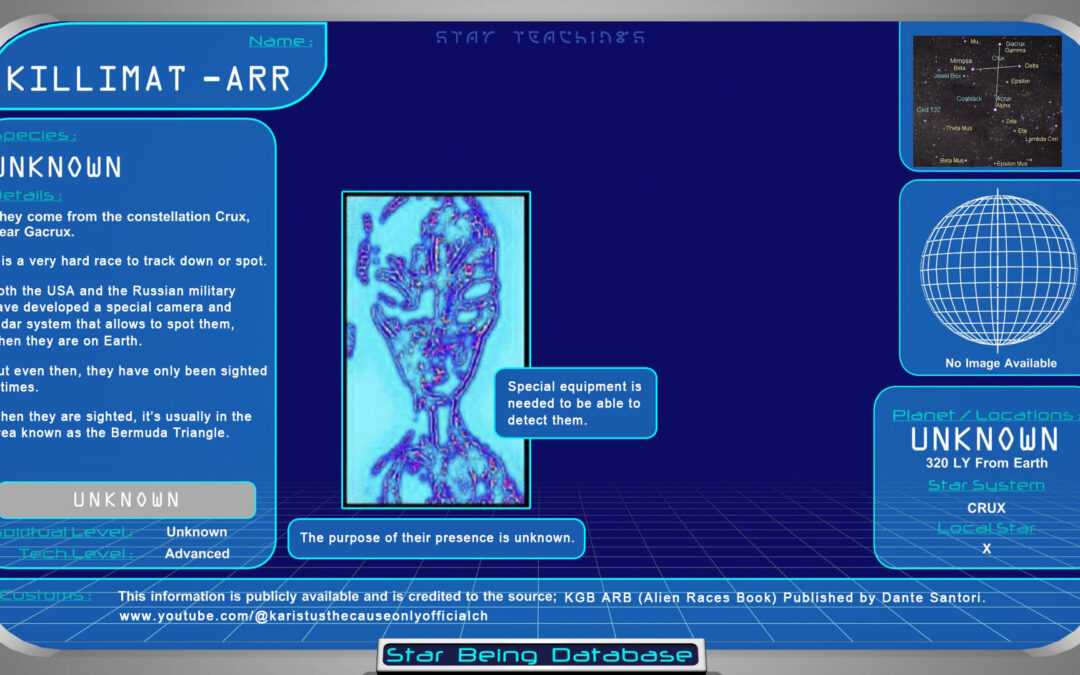
Task: Click the 'purpose of their presence' caption
Action: 436,538
